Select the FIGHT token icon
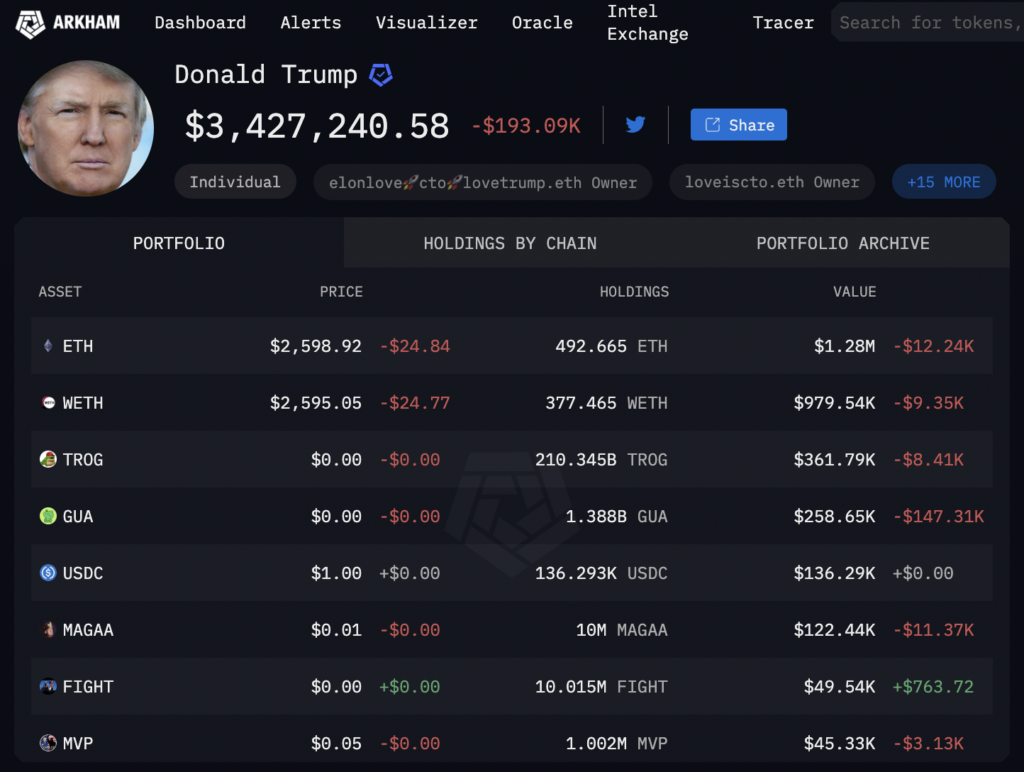Viewport: 1024px width, 772px height. point(48,686)
